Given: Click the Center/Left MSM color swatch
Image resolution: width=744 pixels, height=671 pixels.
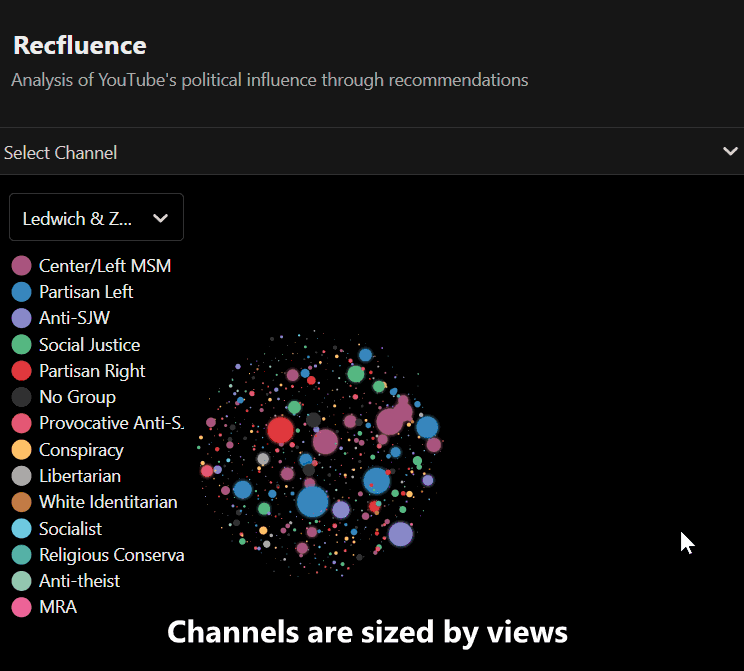Looking at the screenshot, I should pos(21,266).
